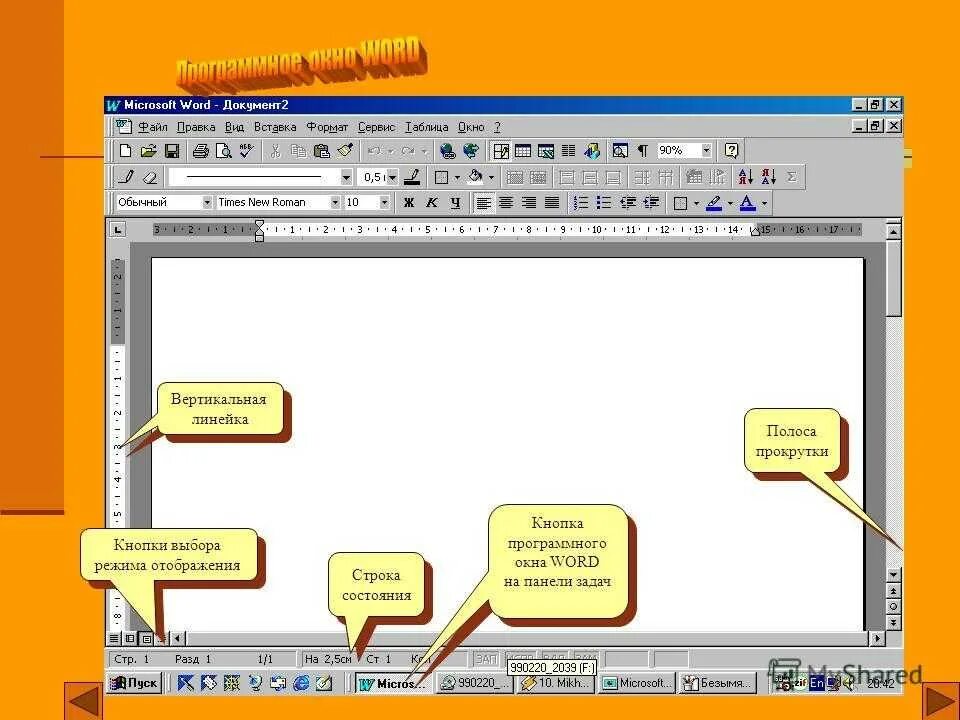Launch Internet Explorer from Quick Launch
The width and height of the screenshot is (960, 720).
(x=301, y=683)
